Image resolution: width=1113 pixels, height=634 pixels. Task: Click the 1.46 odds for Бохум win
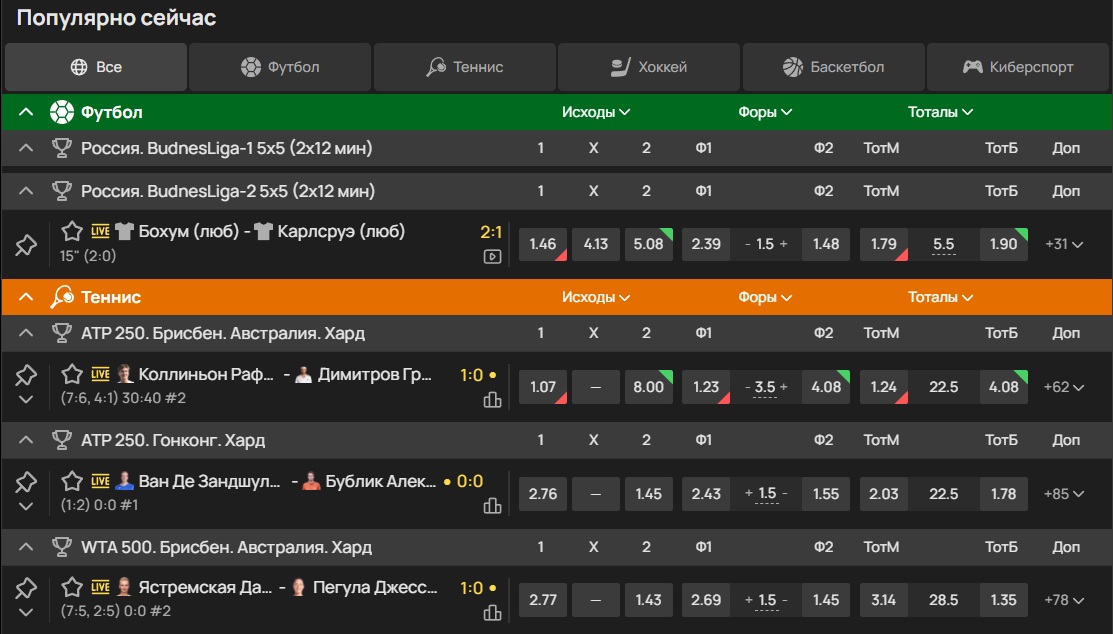coord(543,244)
